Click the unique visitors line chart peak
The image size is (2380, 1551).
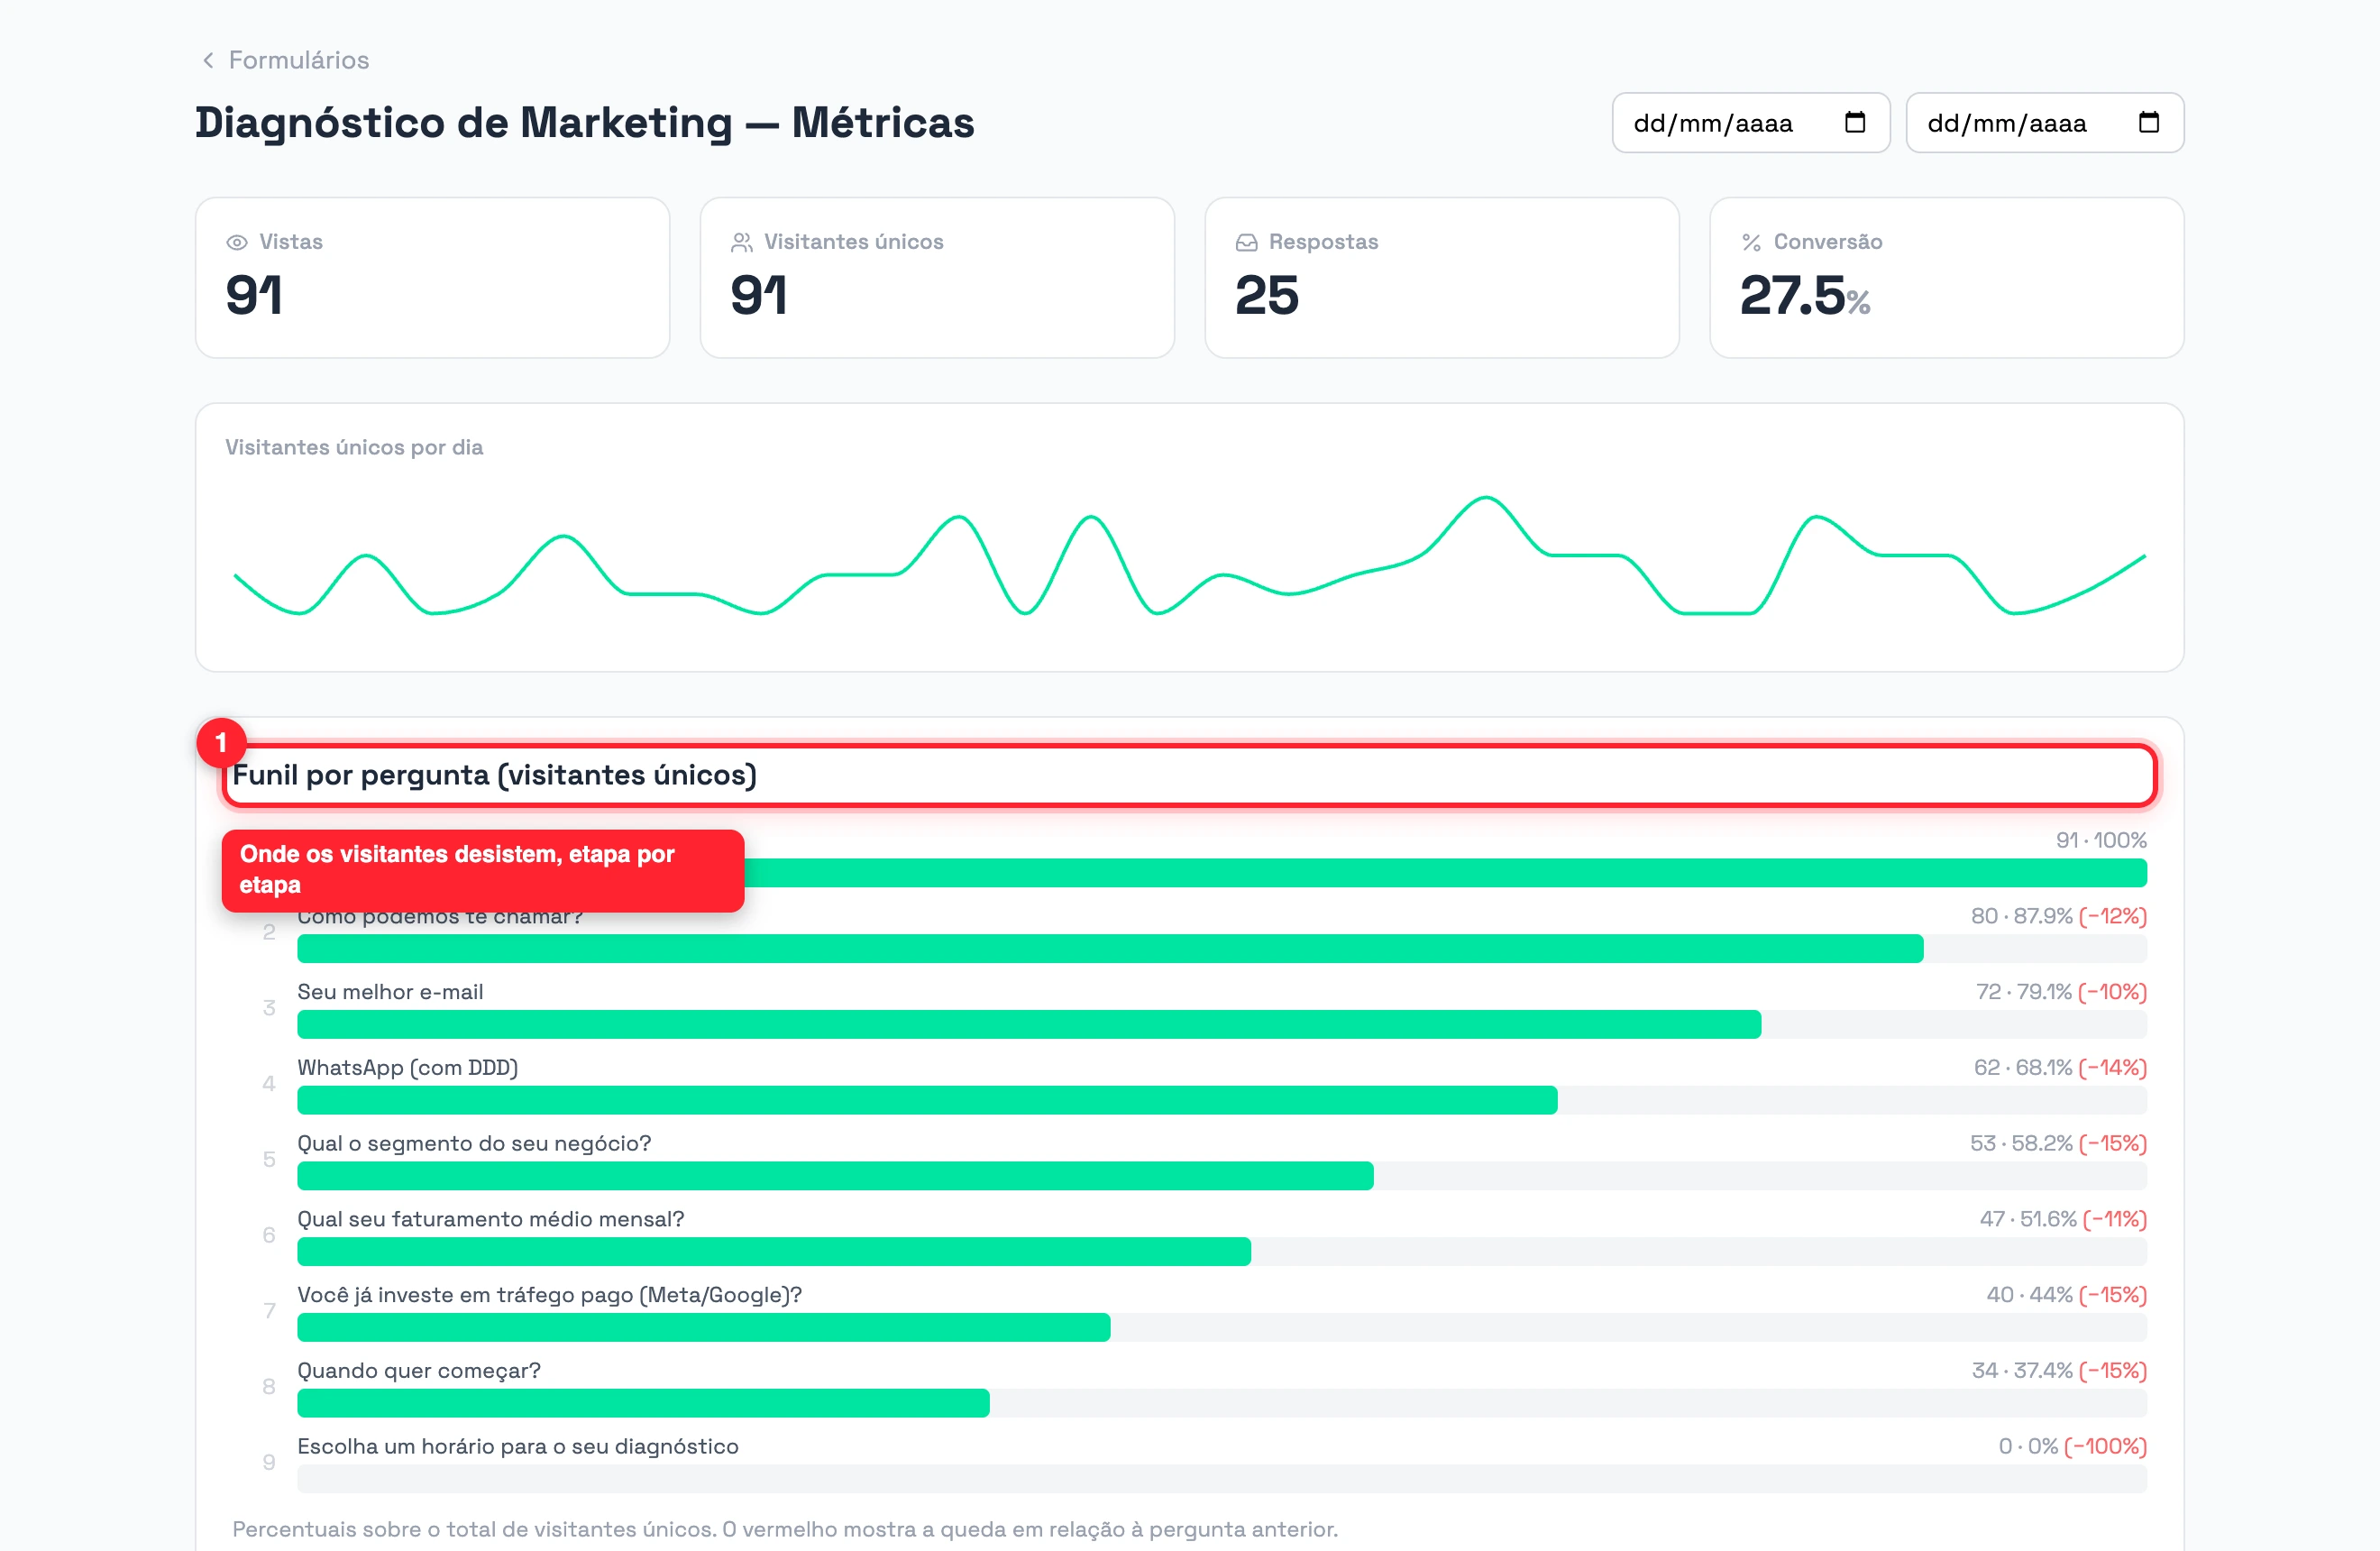point(1486,498)
